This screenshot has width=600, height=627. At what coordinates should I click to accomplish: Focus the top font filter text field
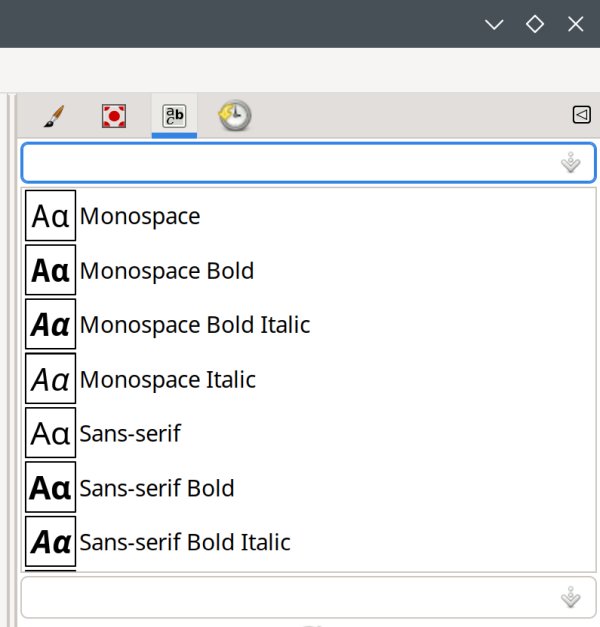coord(290,163)
